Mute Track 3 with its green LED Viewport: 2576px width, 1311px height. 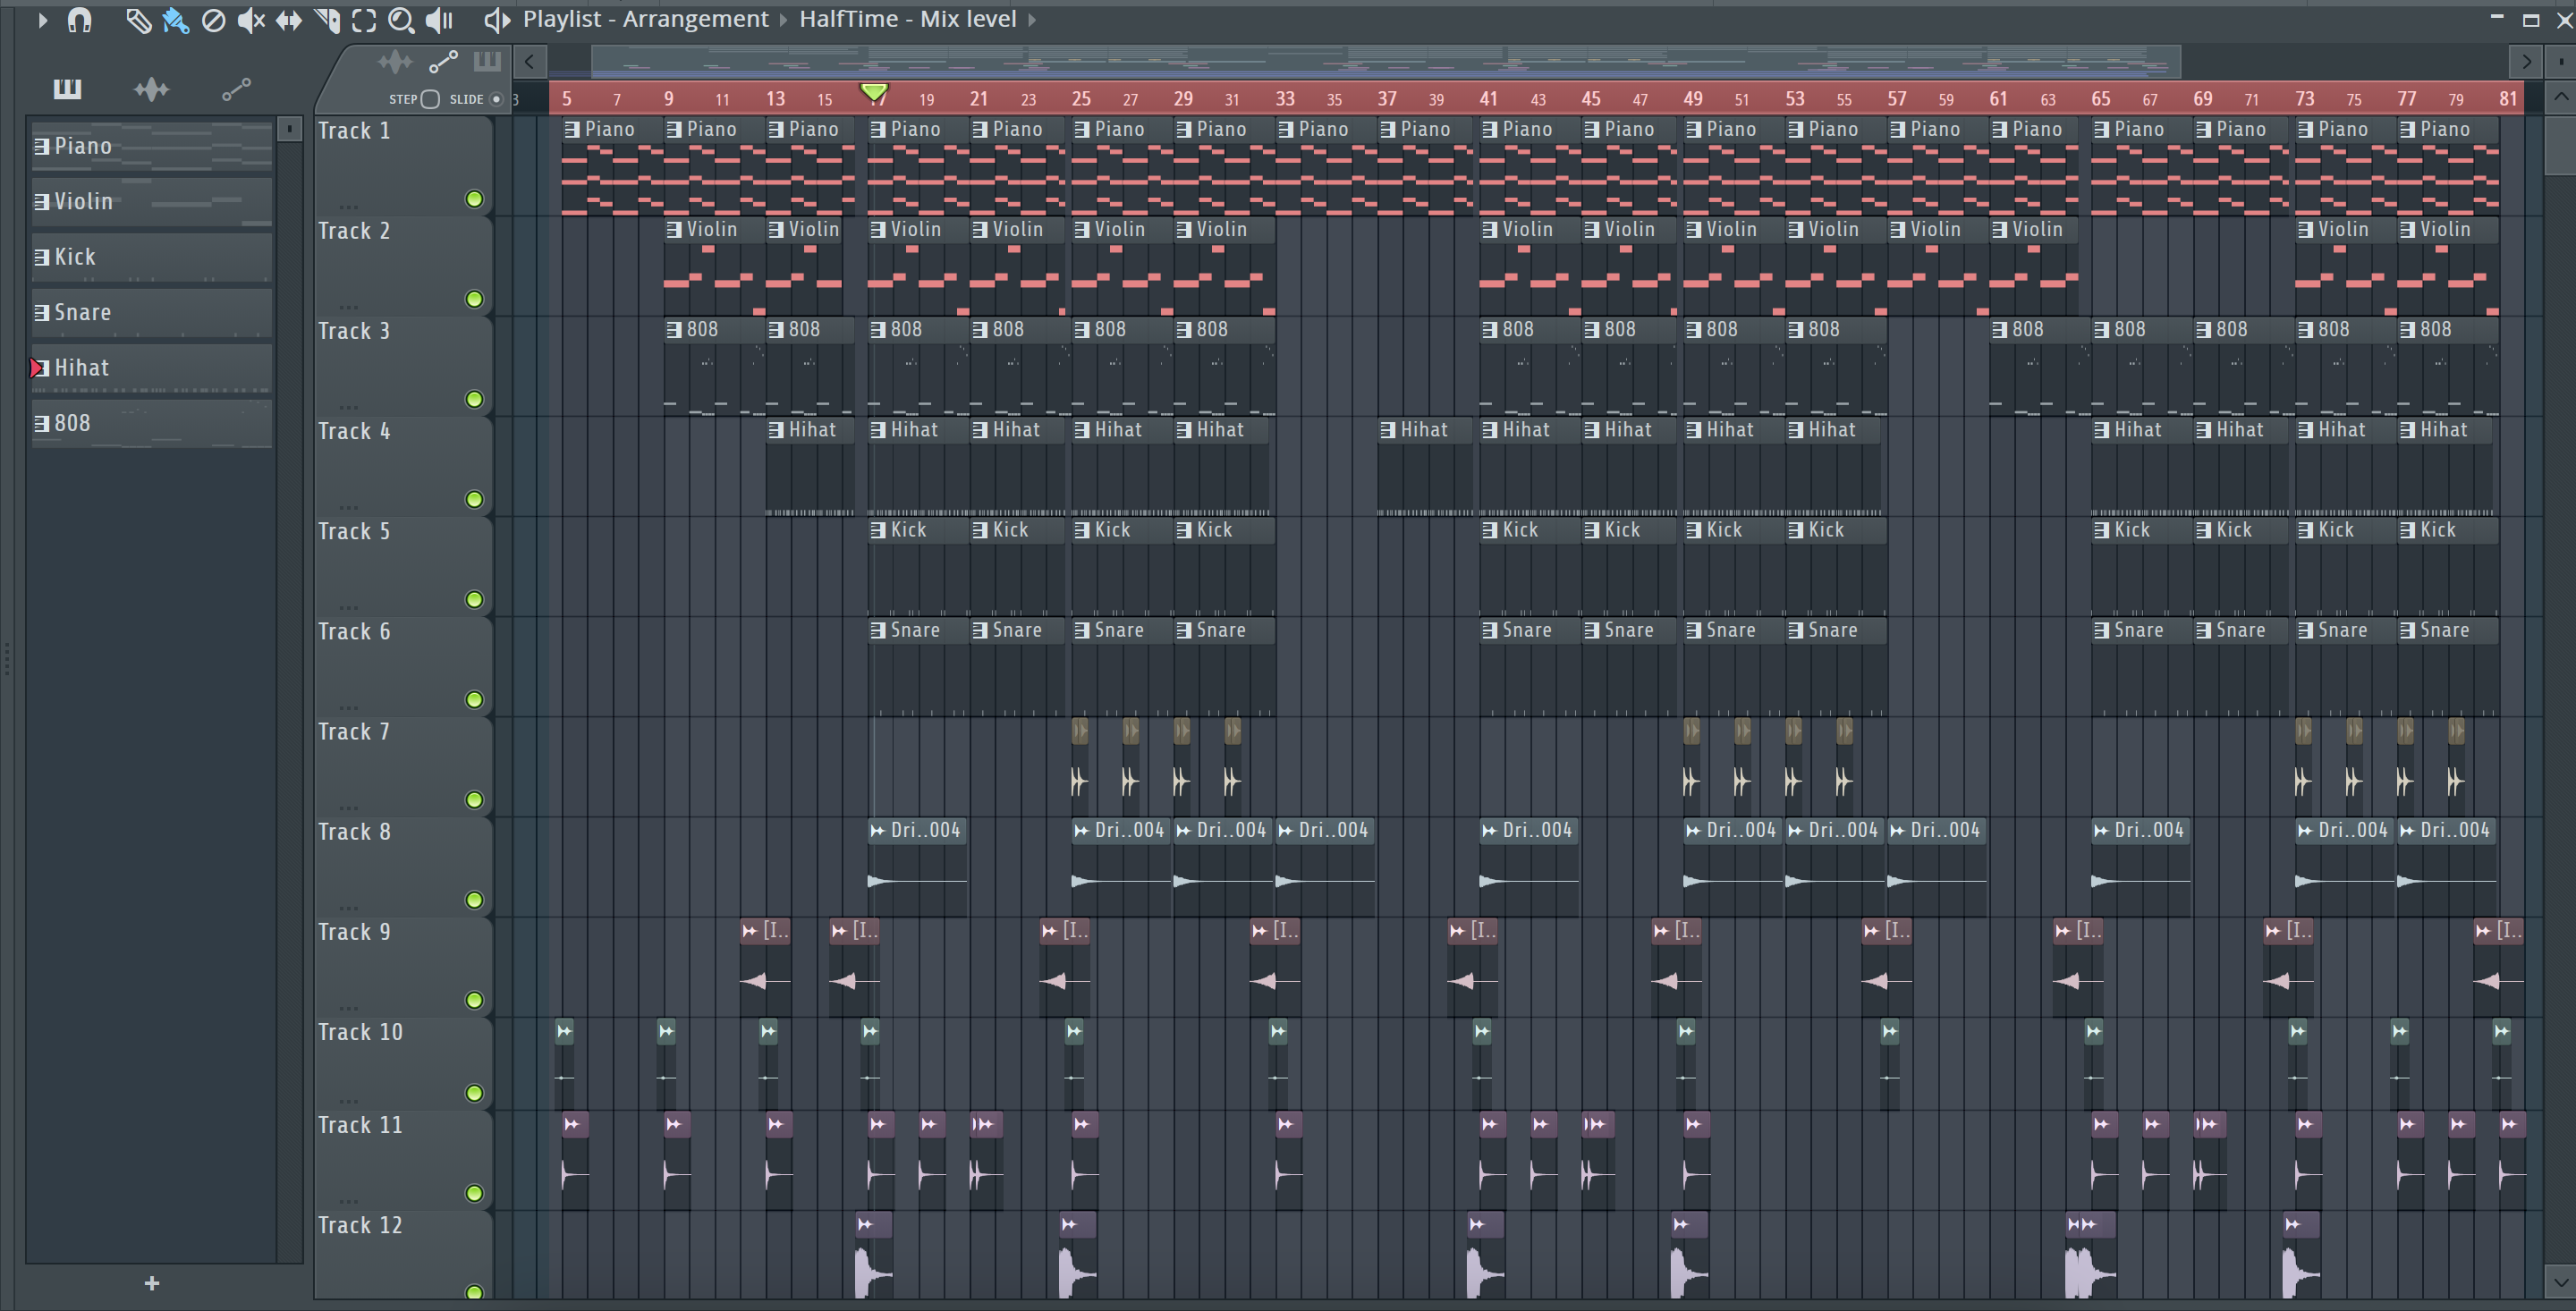point(475,399)
